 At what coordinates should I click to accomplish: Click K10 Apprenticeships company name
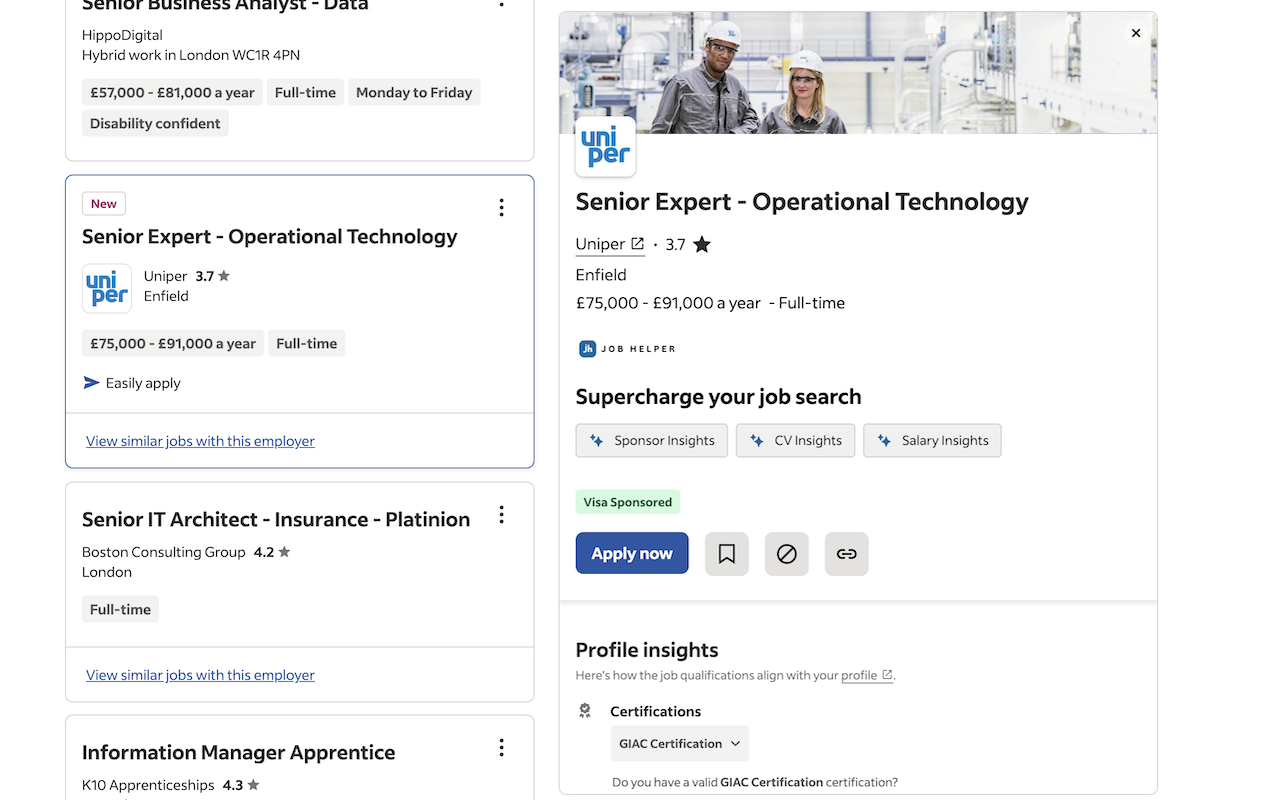(x=148, y=785)
